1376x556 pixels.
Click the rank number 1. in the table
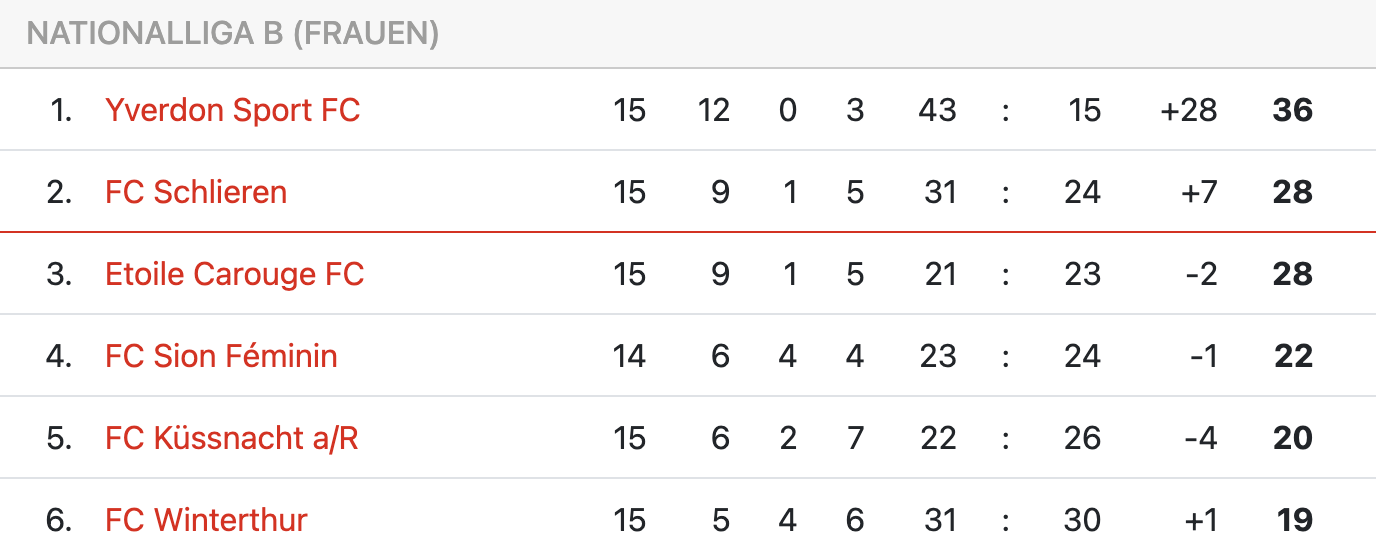tap(61, 110)
